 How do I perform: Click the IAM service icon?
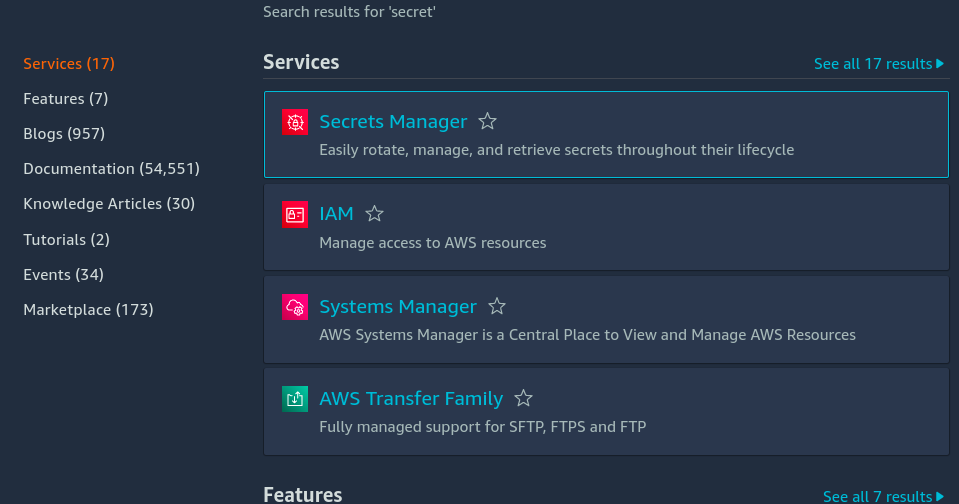[294, 214]
